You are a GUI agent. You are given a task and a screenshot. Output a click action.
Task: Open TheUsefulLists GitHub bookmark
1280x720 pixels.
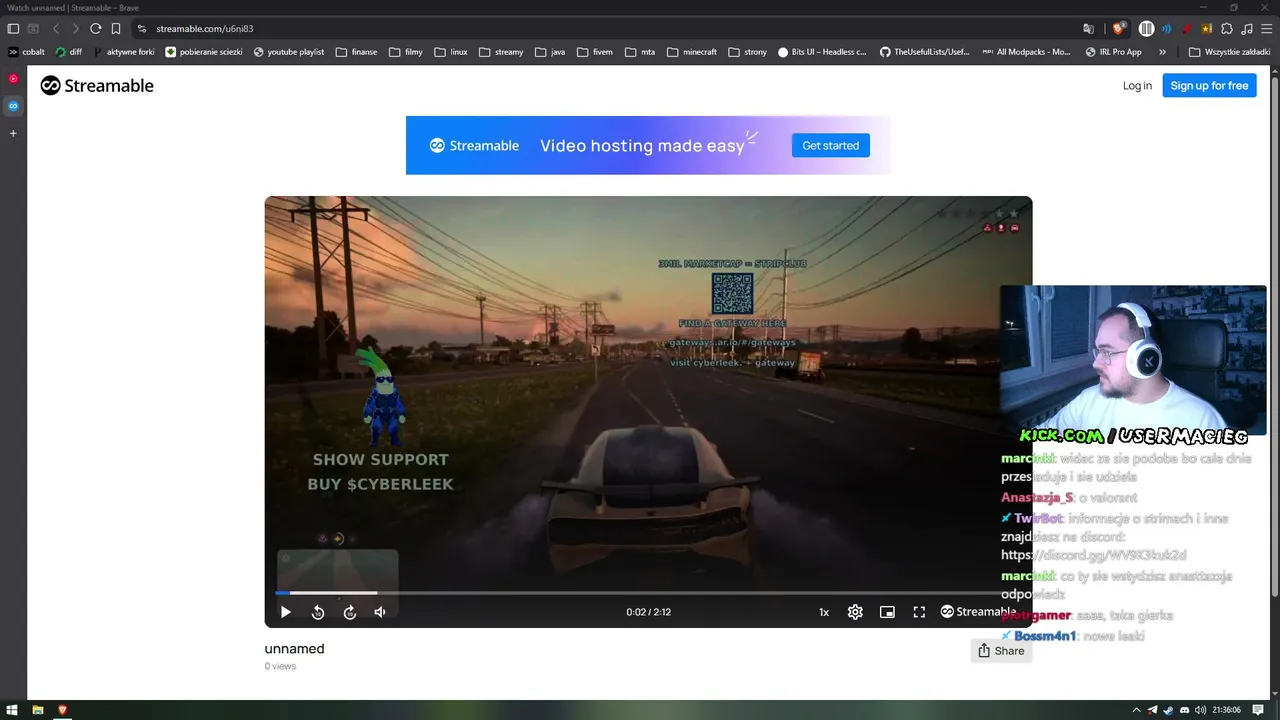pyautogui.click(x=925, y=52)
